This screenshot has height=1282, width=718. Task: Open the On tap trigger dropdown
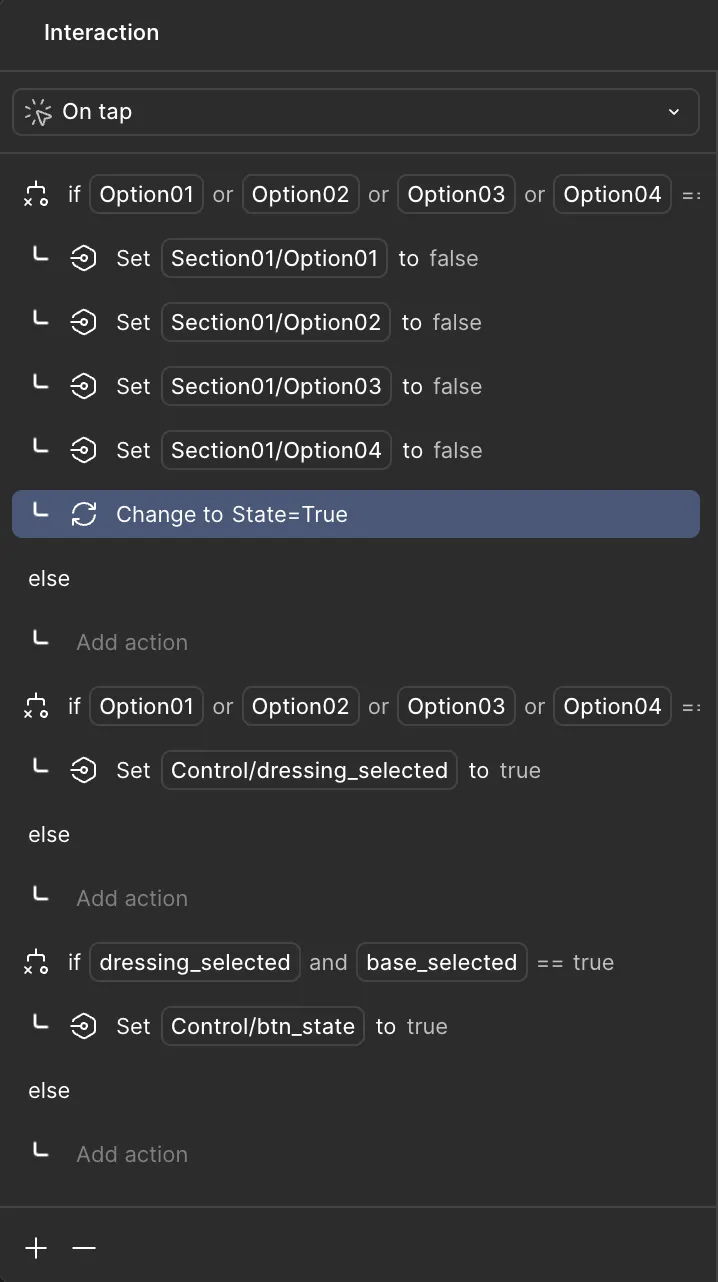coord(673,112)
